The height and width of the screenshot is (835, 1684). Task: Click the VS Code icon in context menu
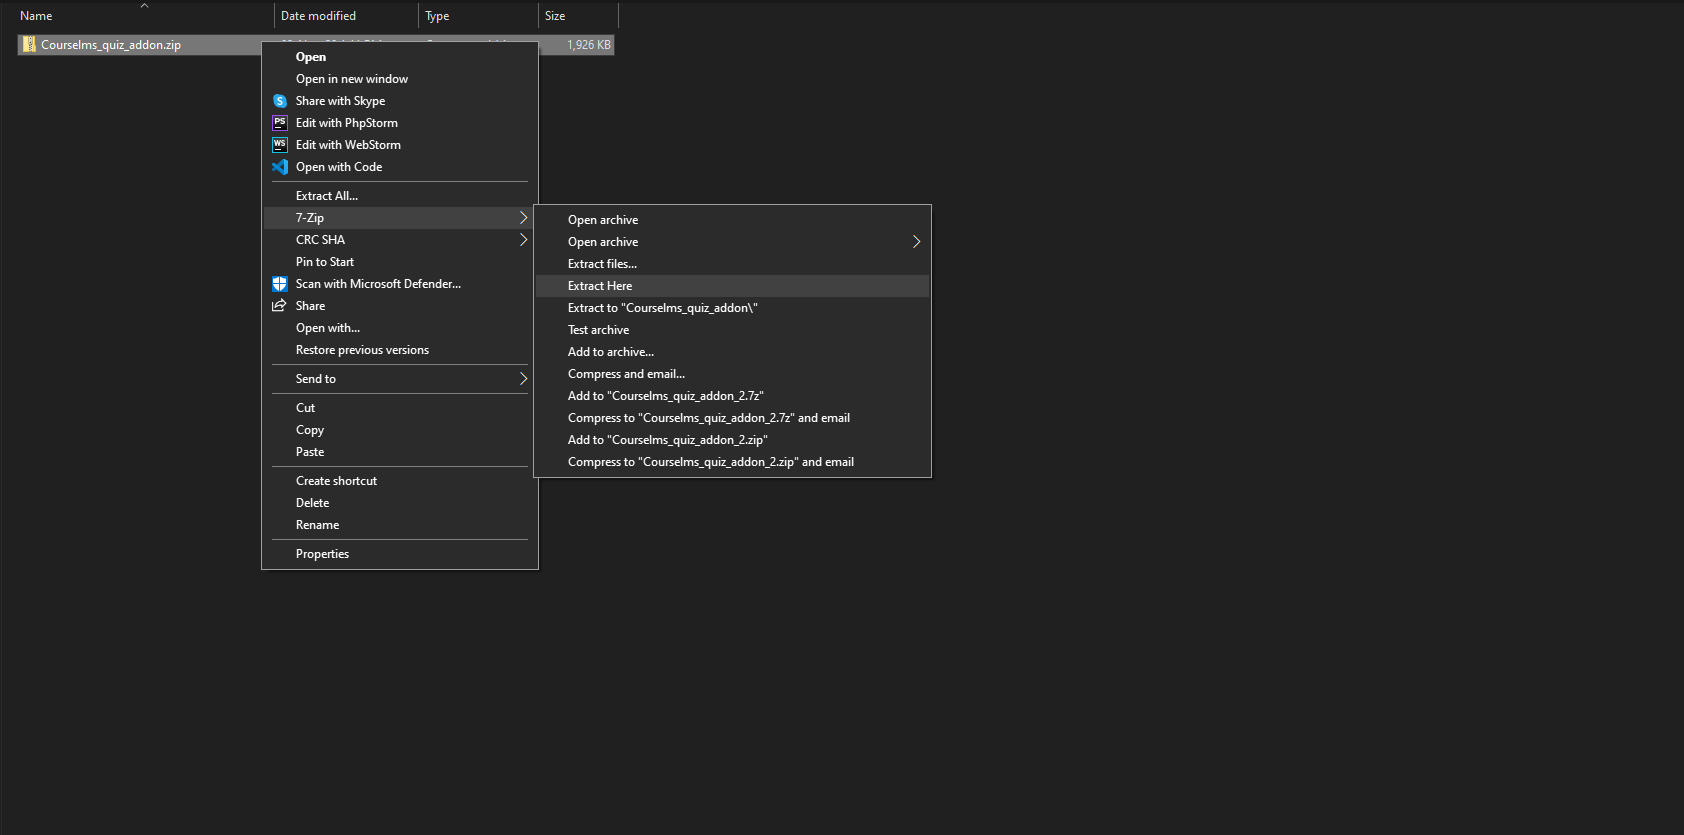pyautogui.click(x=280, y=167)
